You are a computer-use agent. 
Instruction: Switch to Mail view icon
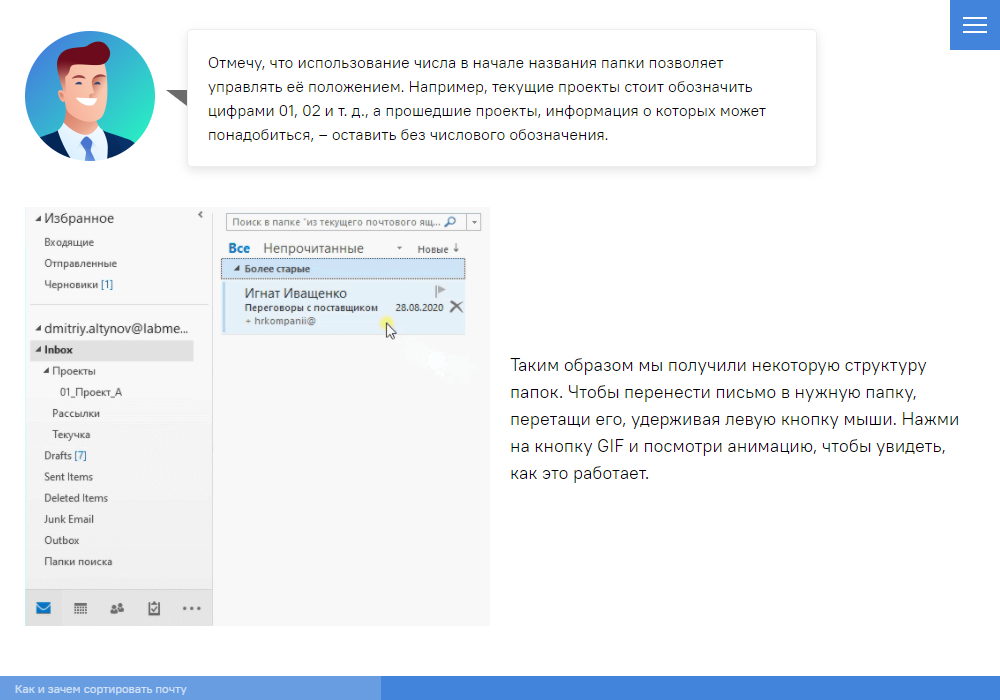(43, 608)
